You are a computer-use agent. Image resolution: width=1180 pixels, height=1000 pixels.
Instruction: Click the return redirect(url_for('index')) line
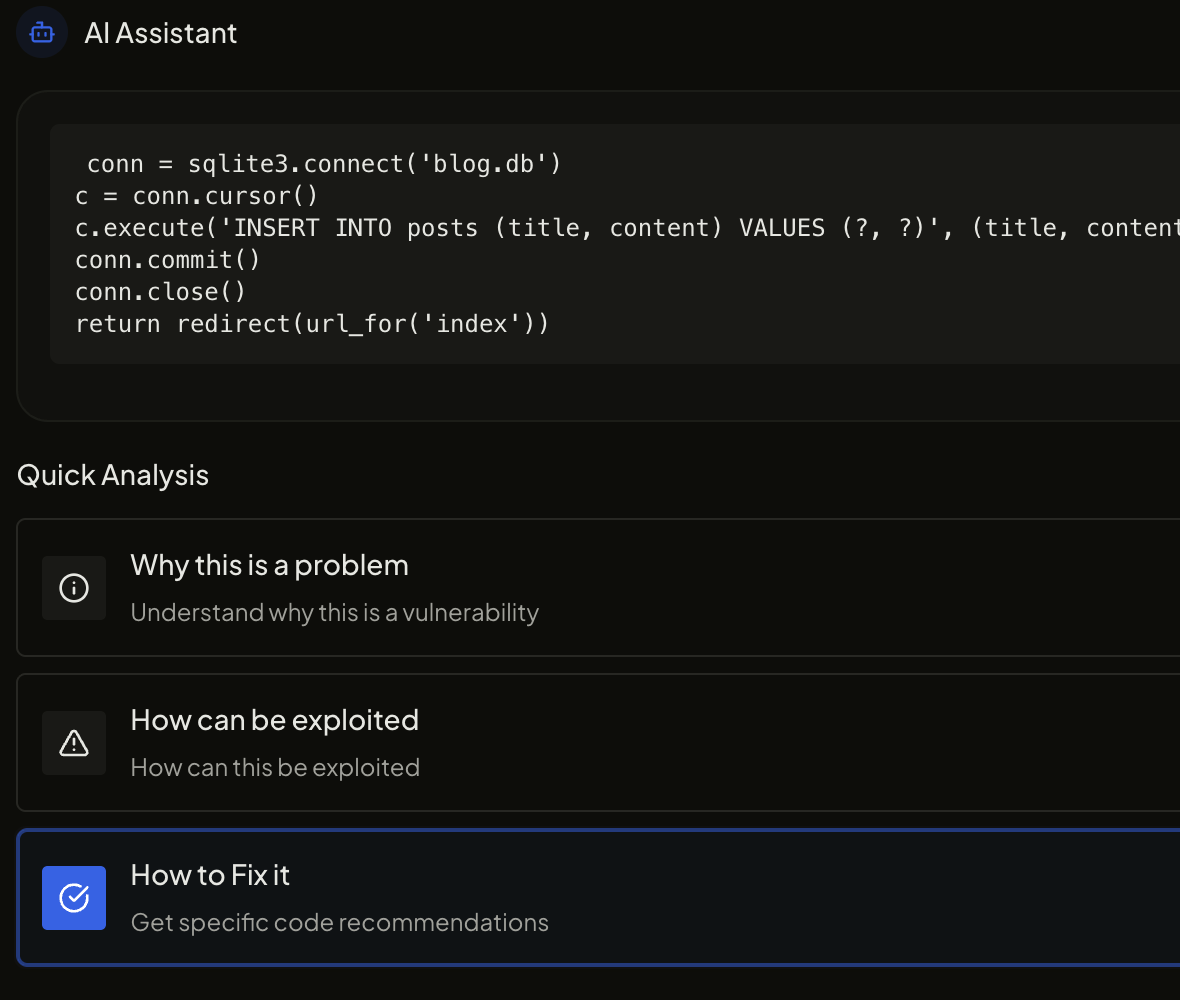(312, 323)
